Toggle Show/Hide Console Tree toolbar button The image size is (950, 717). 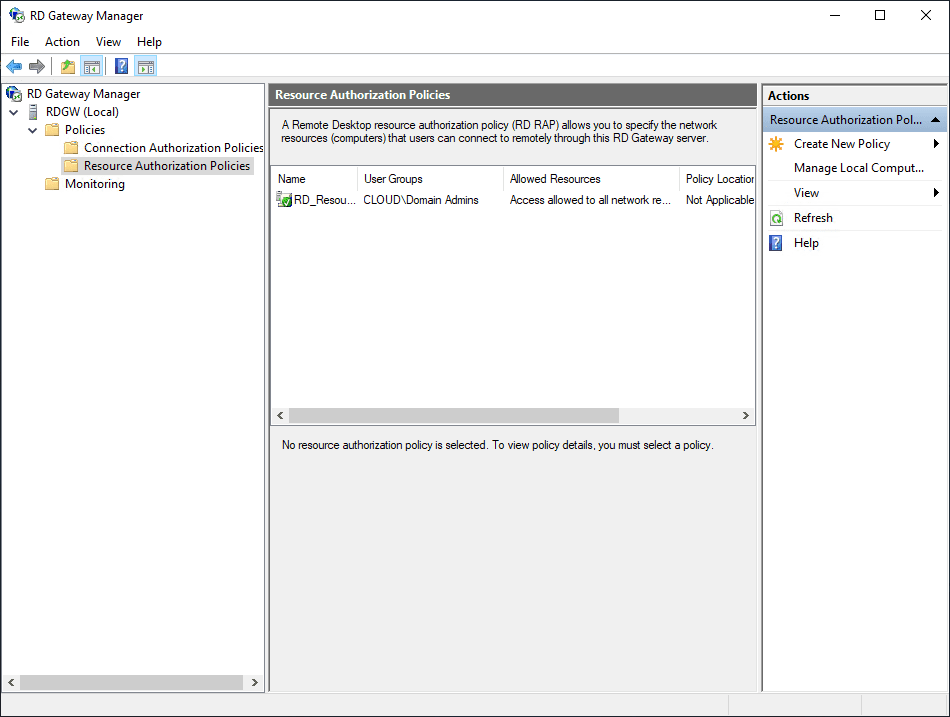pos(92,67)
